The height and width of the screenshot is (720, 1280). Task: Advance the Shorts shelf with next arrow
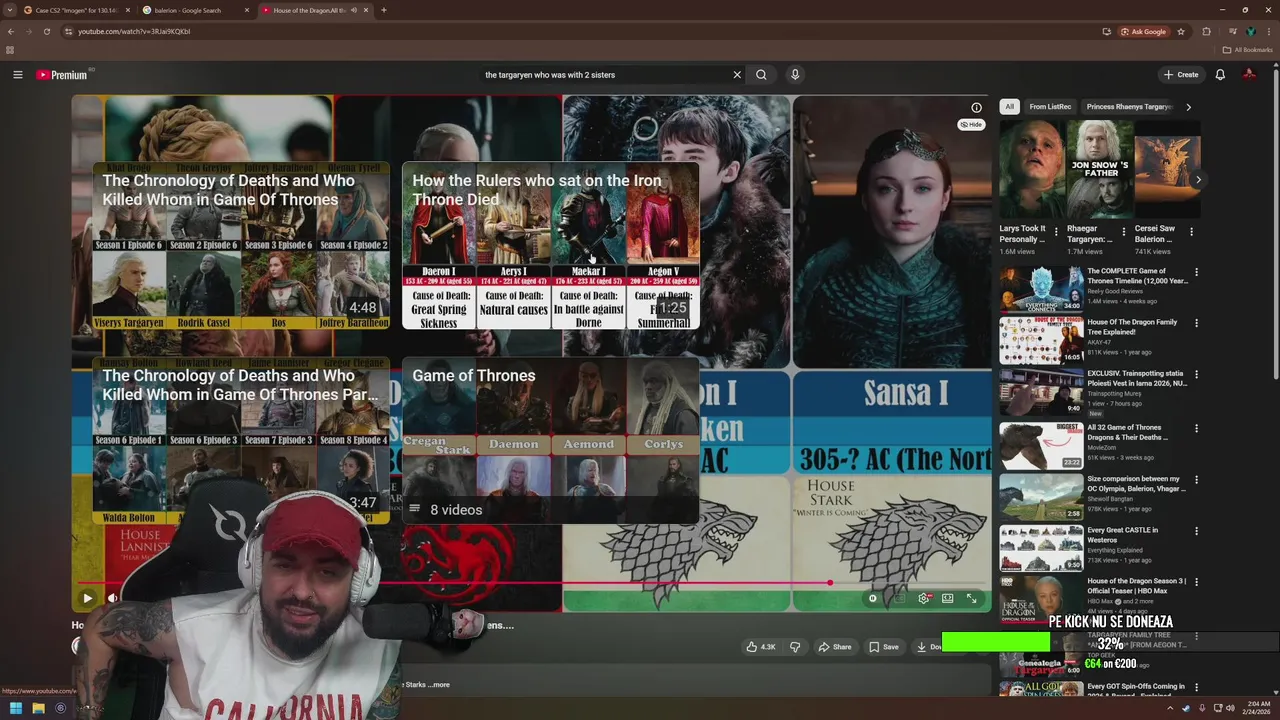[x=1198, y=180]
